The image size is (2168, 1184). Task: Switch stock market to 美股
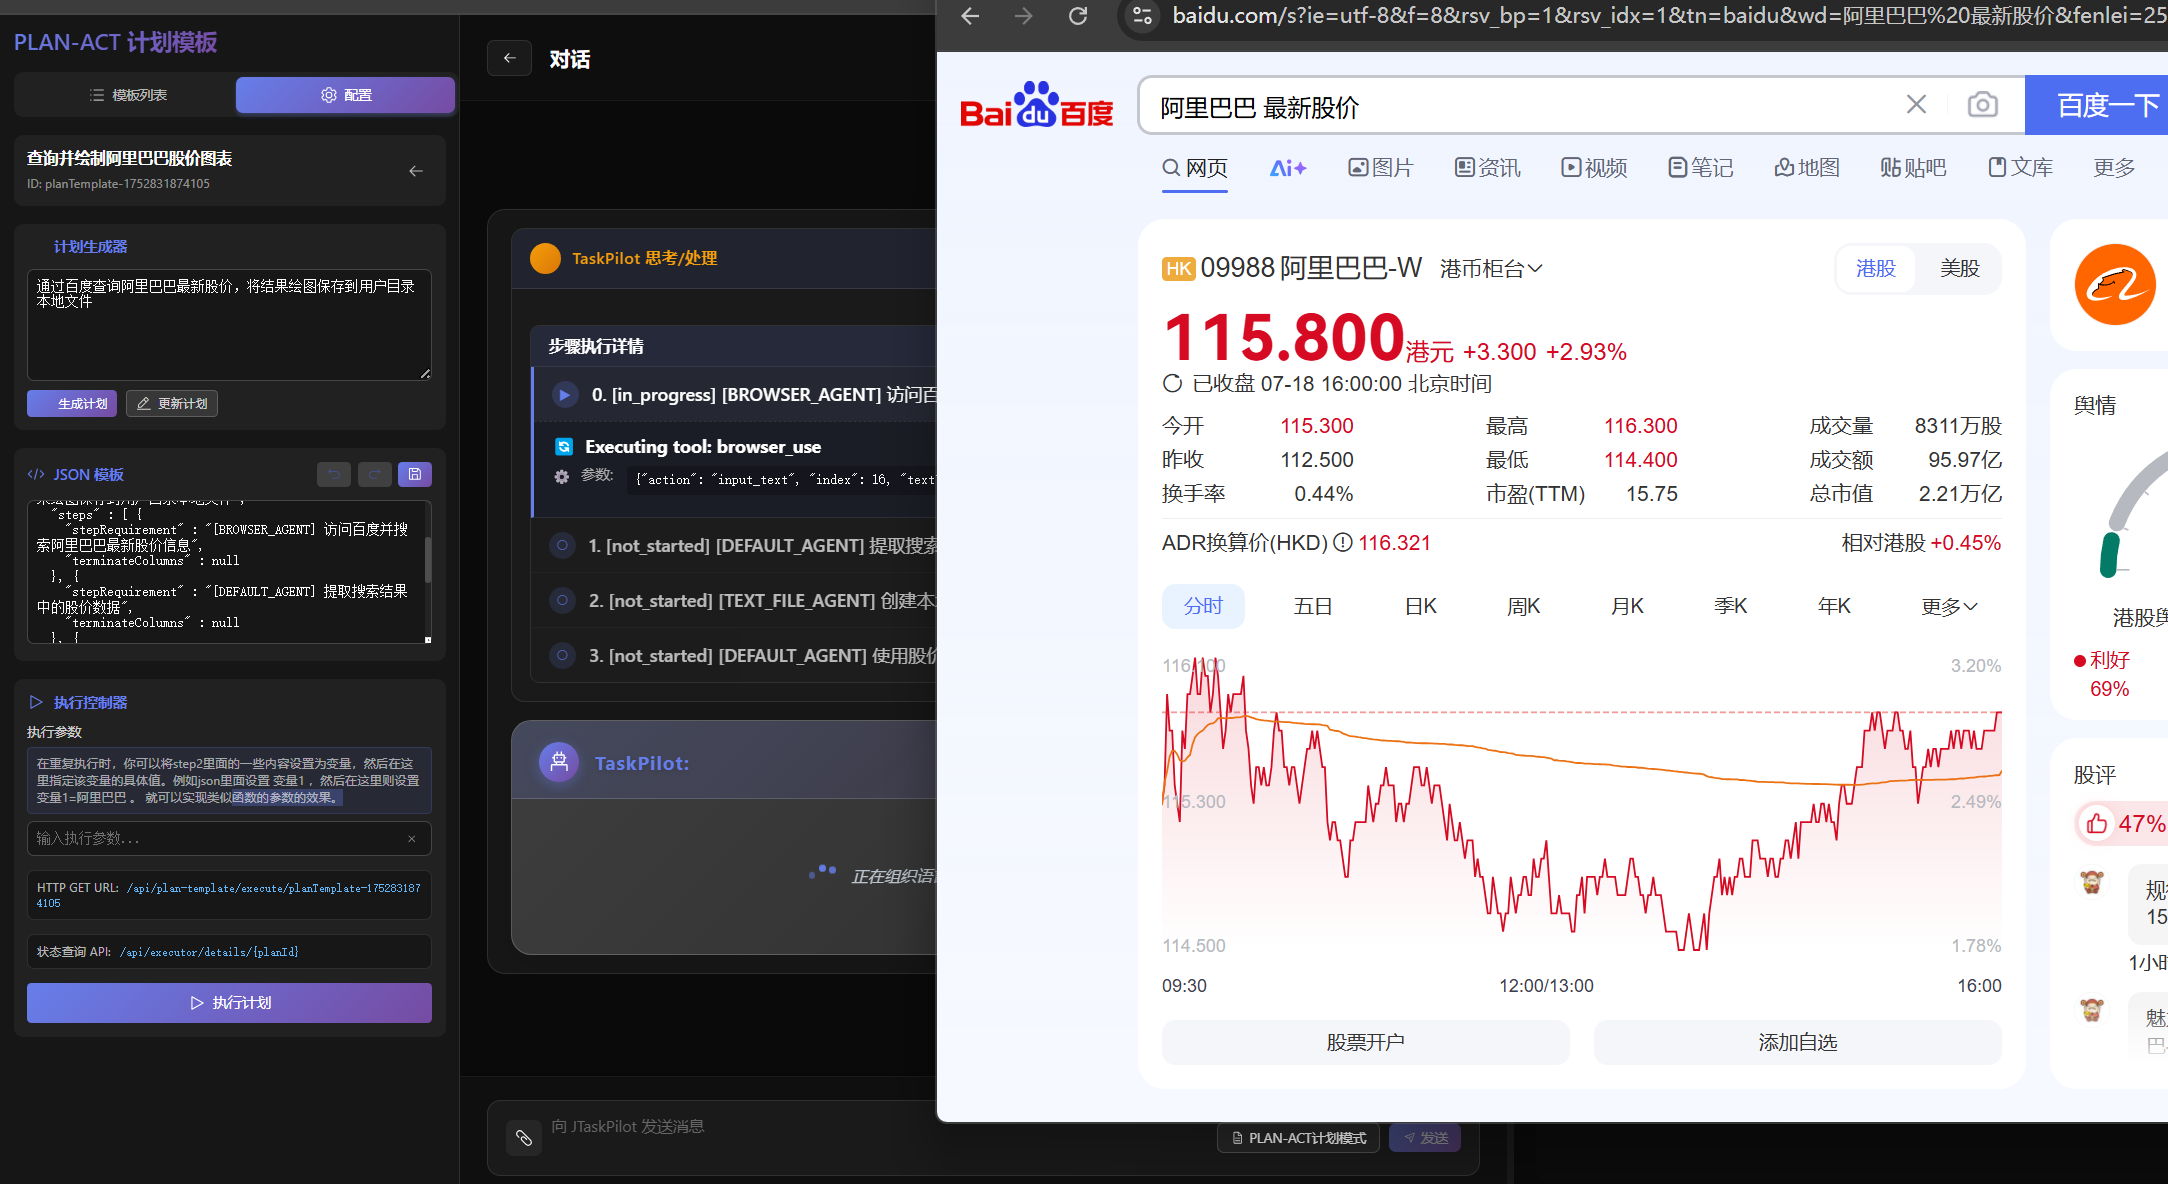(x=1959, y=268)
